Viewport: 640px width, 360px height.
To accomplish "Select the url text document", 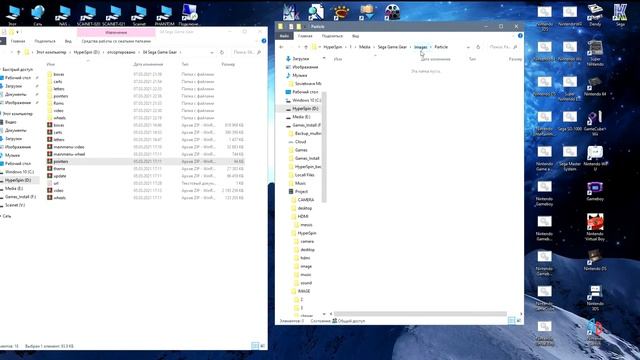I will 145,183.
